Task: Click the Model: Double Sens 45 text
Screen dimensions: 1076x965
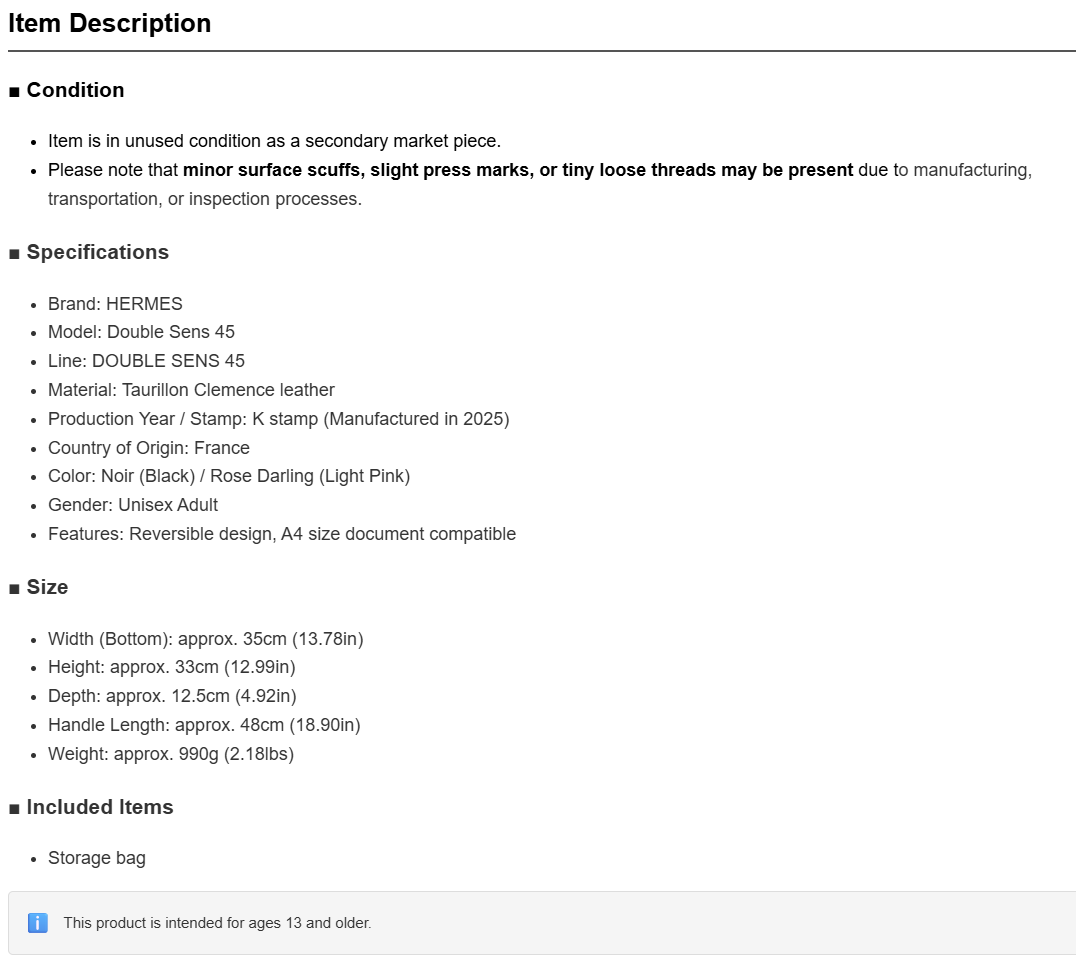Action: tap(141, 332)
